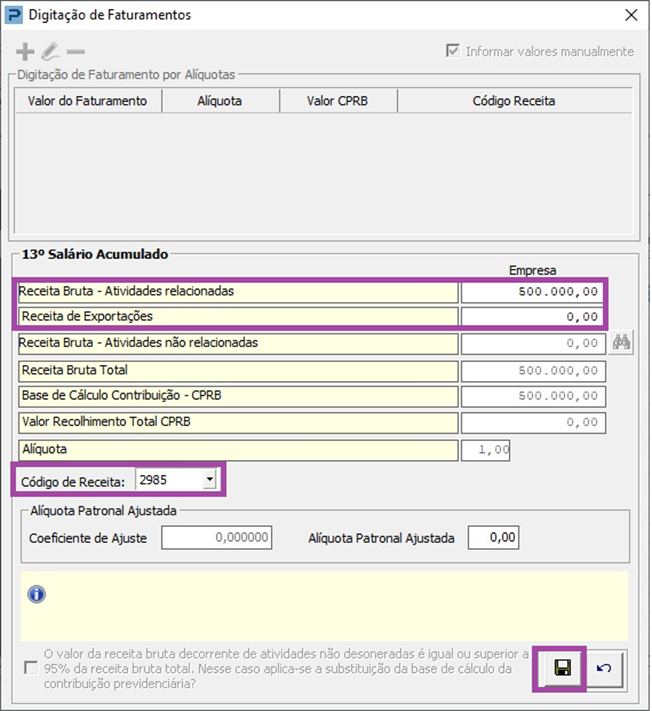Click the Valor CPRB column header
The width and height of the screenshot is (652, 711).
tap(338, 101)
